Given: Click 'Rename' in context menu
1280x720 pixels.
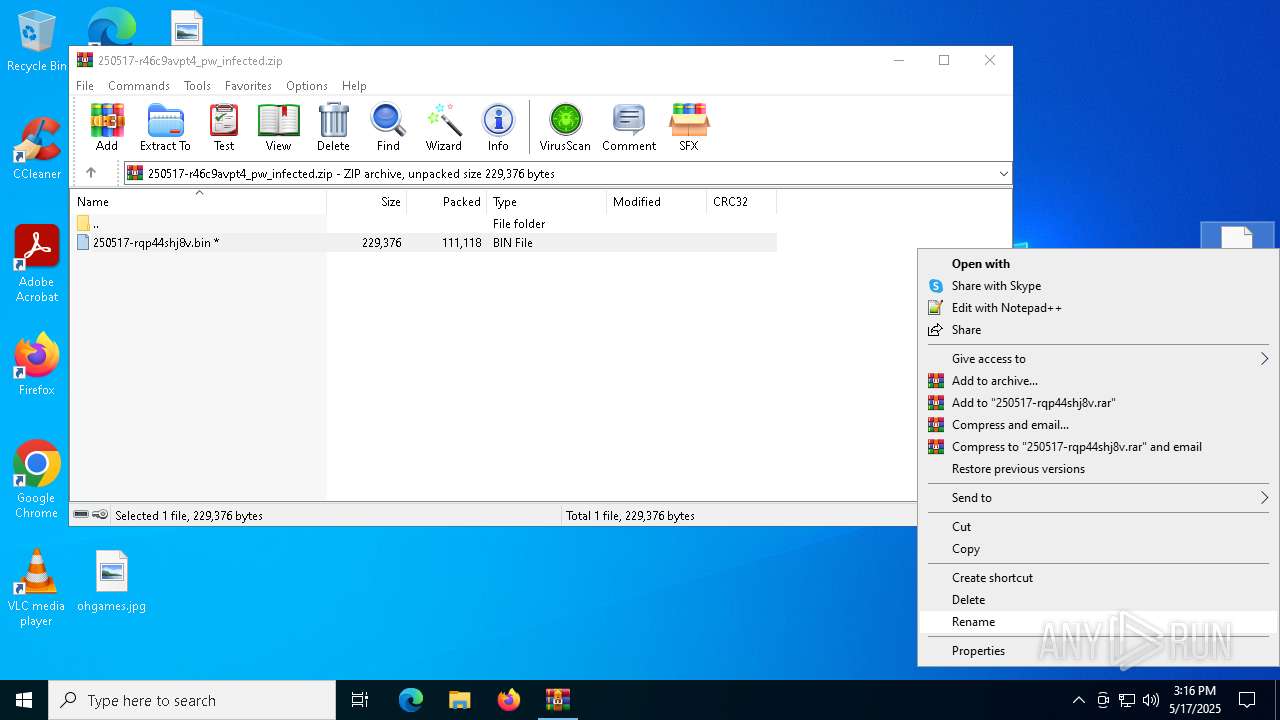Looking at the screenshot, I should [x=1098, y=622].
